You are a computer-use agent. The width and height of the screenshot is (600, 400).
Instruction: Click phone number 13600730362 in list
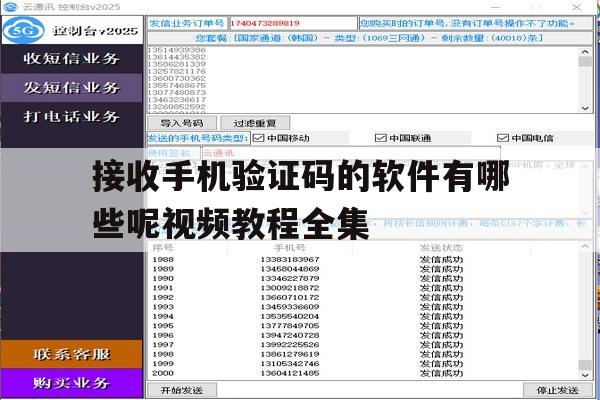177,78
